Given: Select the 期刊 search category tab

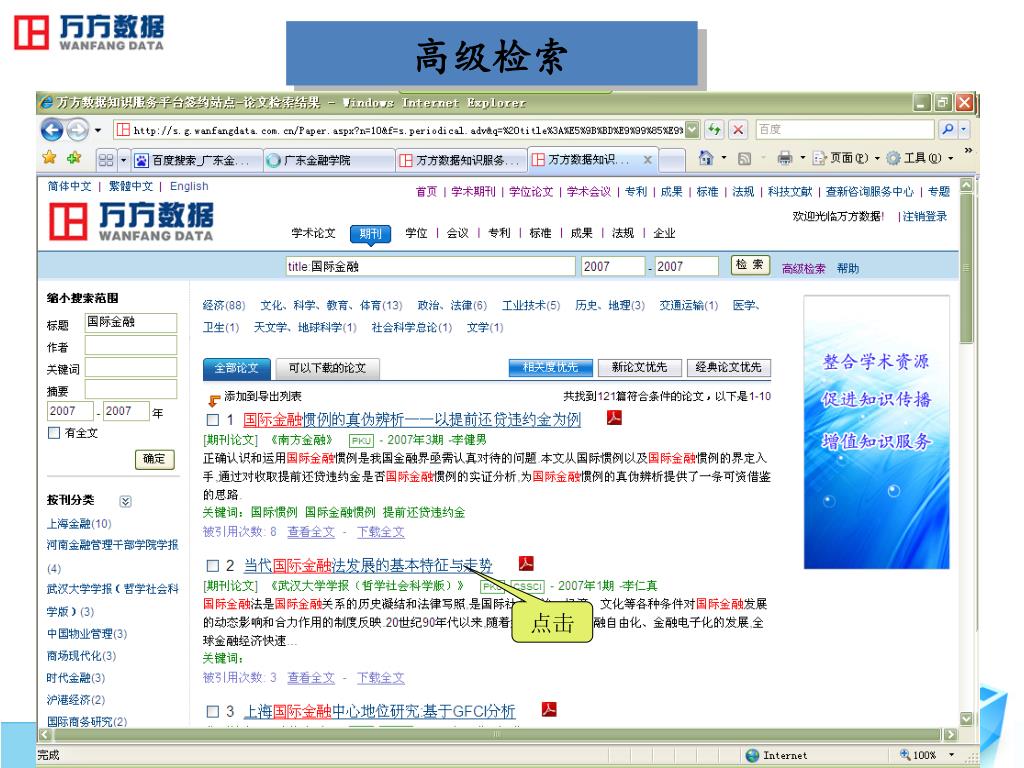Looking at the screenshot, I should point(370,233).
